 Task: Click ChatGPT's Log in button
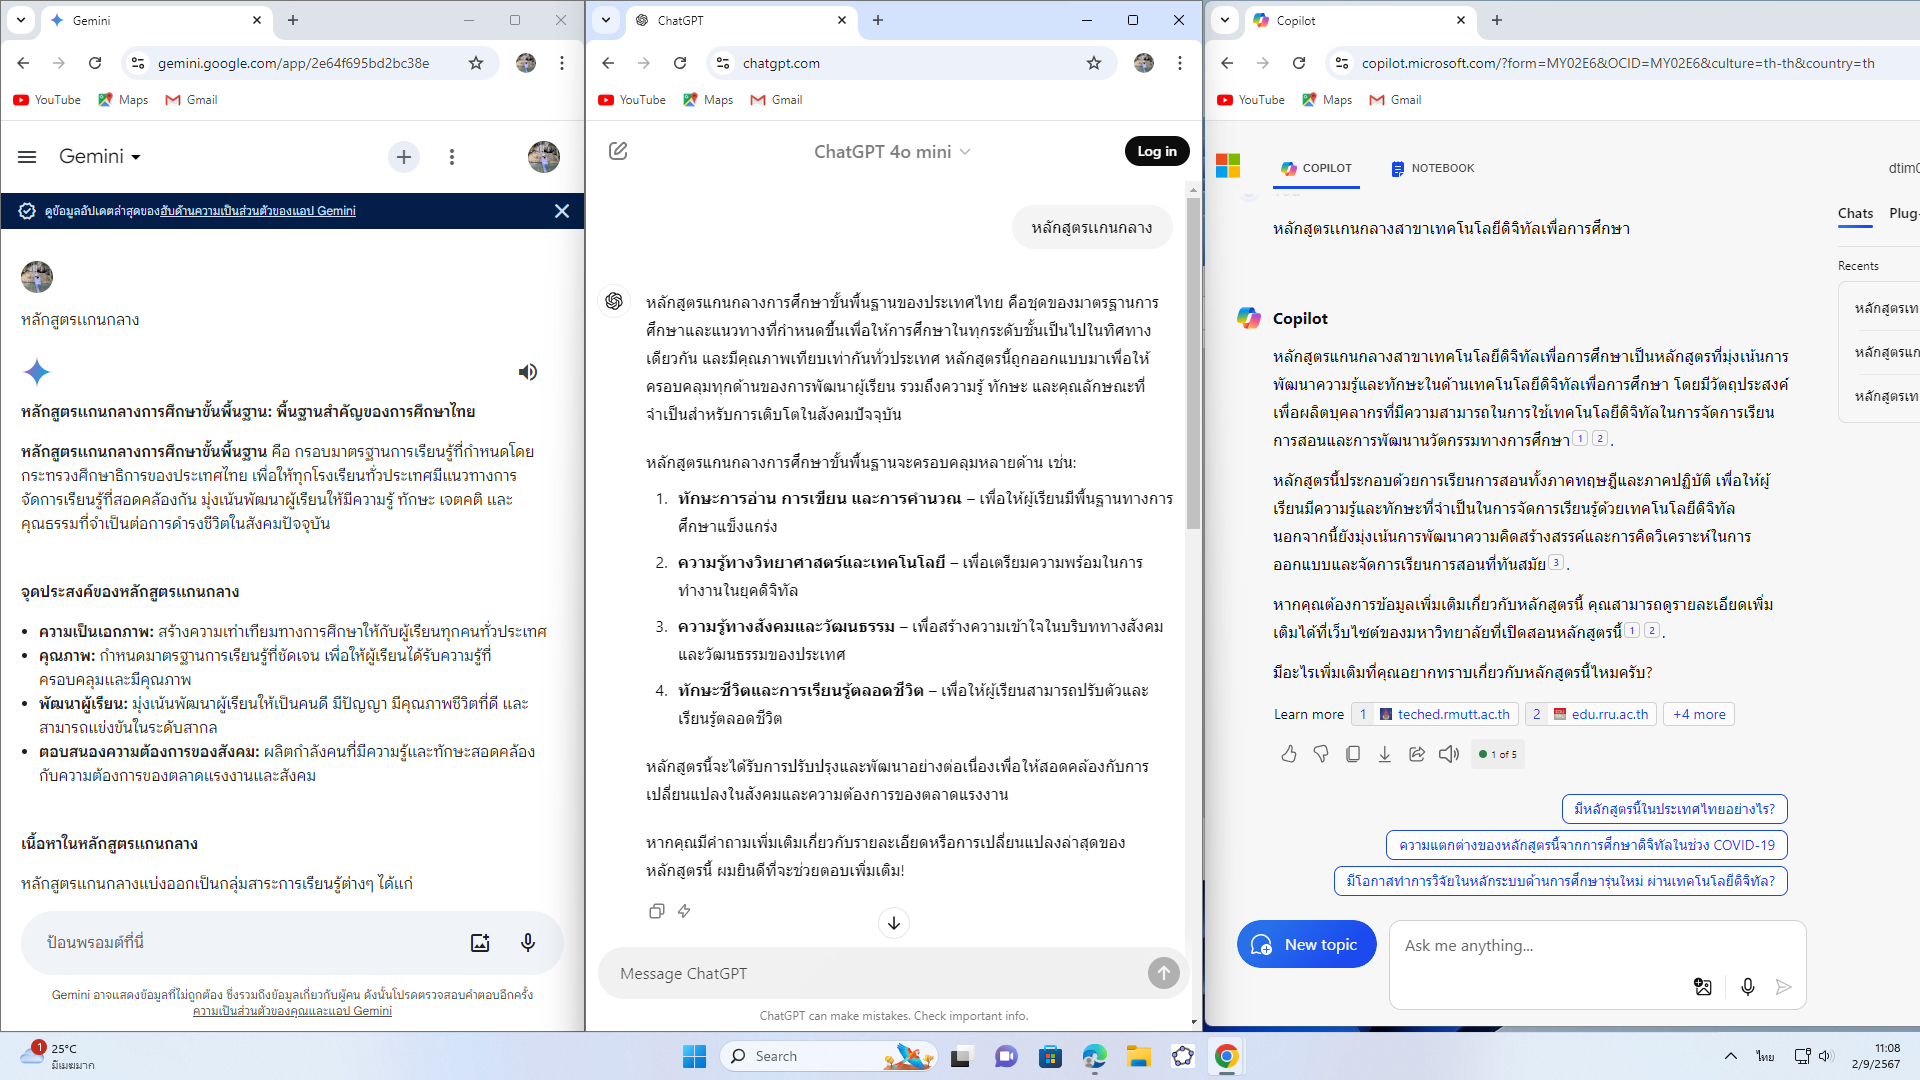[1157, 151]
